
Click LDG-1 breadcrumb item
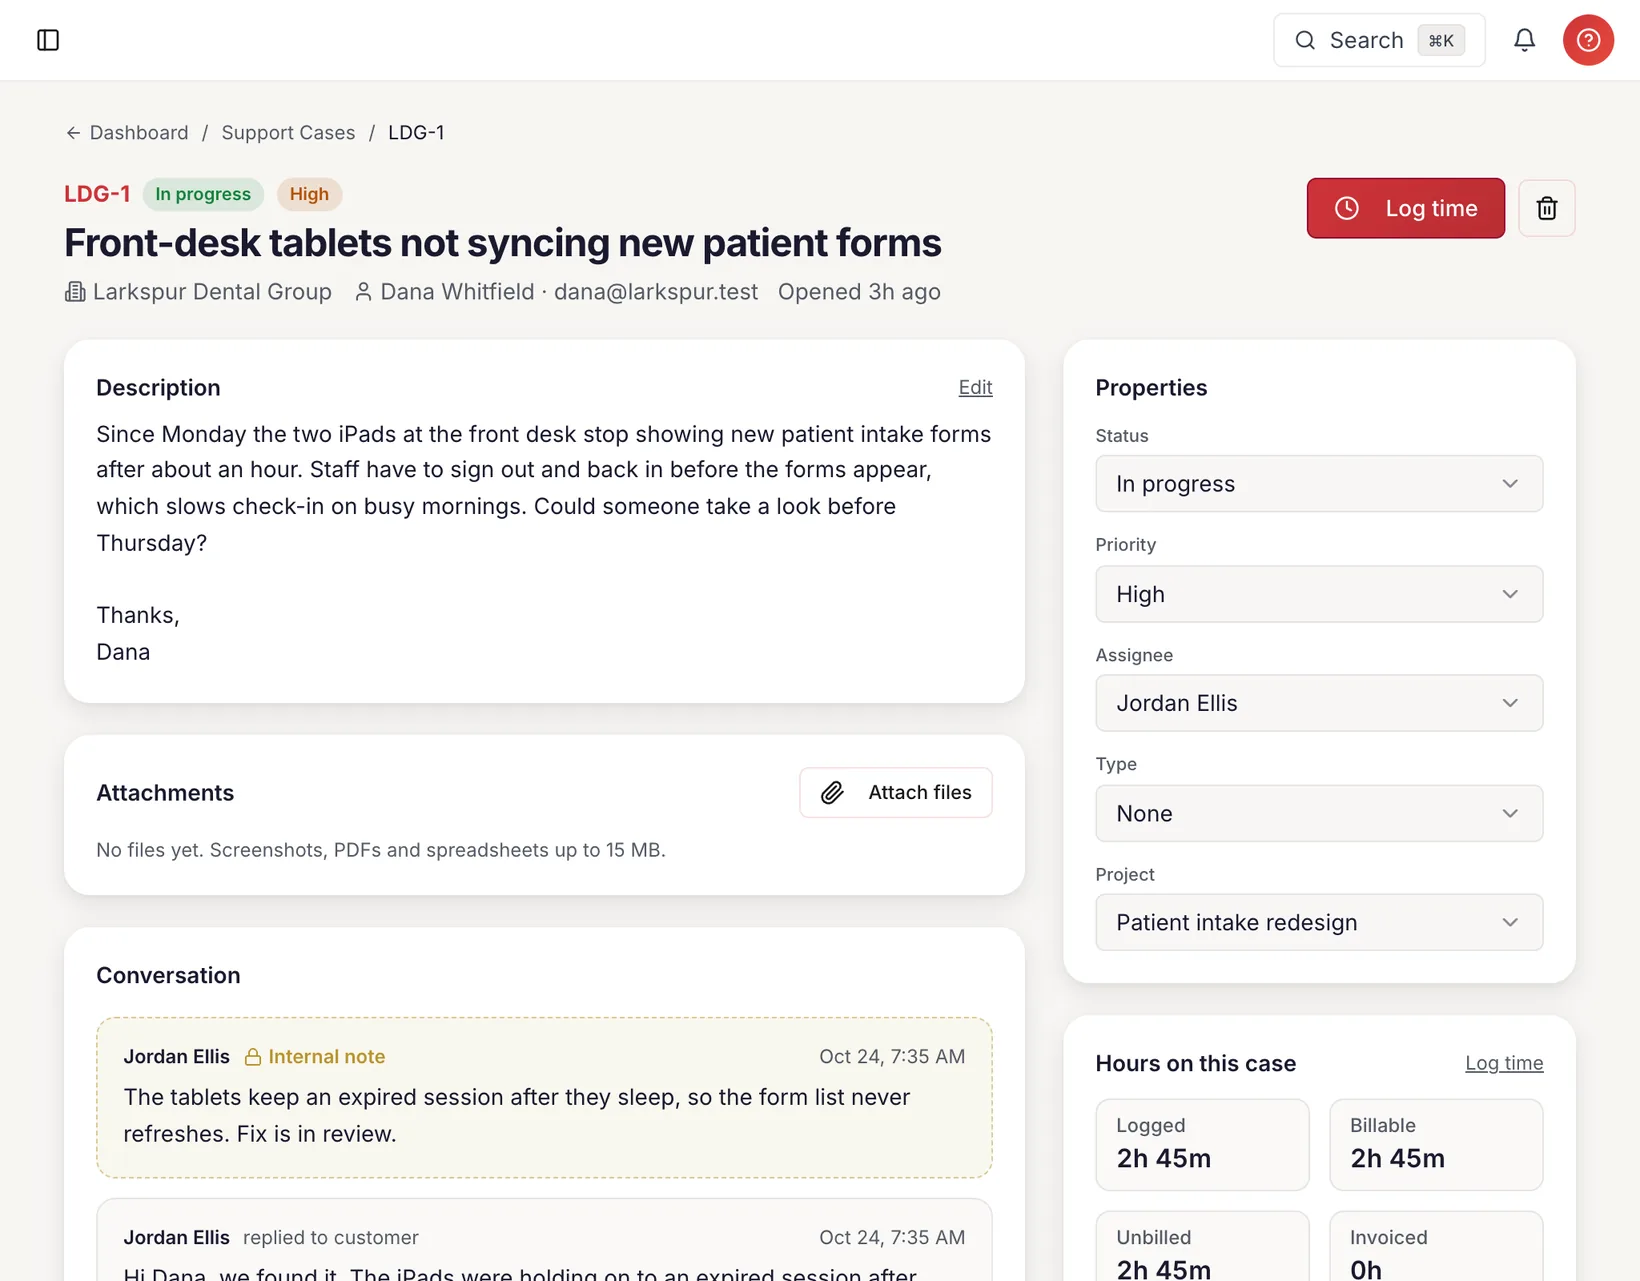point(416,133)
